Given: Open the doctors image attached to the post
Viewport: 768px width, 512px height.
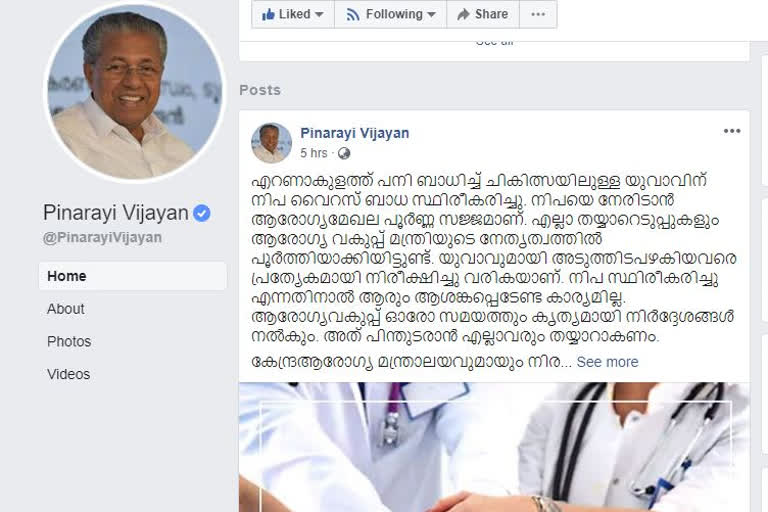Looking at the screenshot, I should 494,447.
